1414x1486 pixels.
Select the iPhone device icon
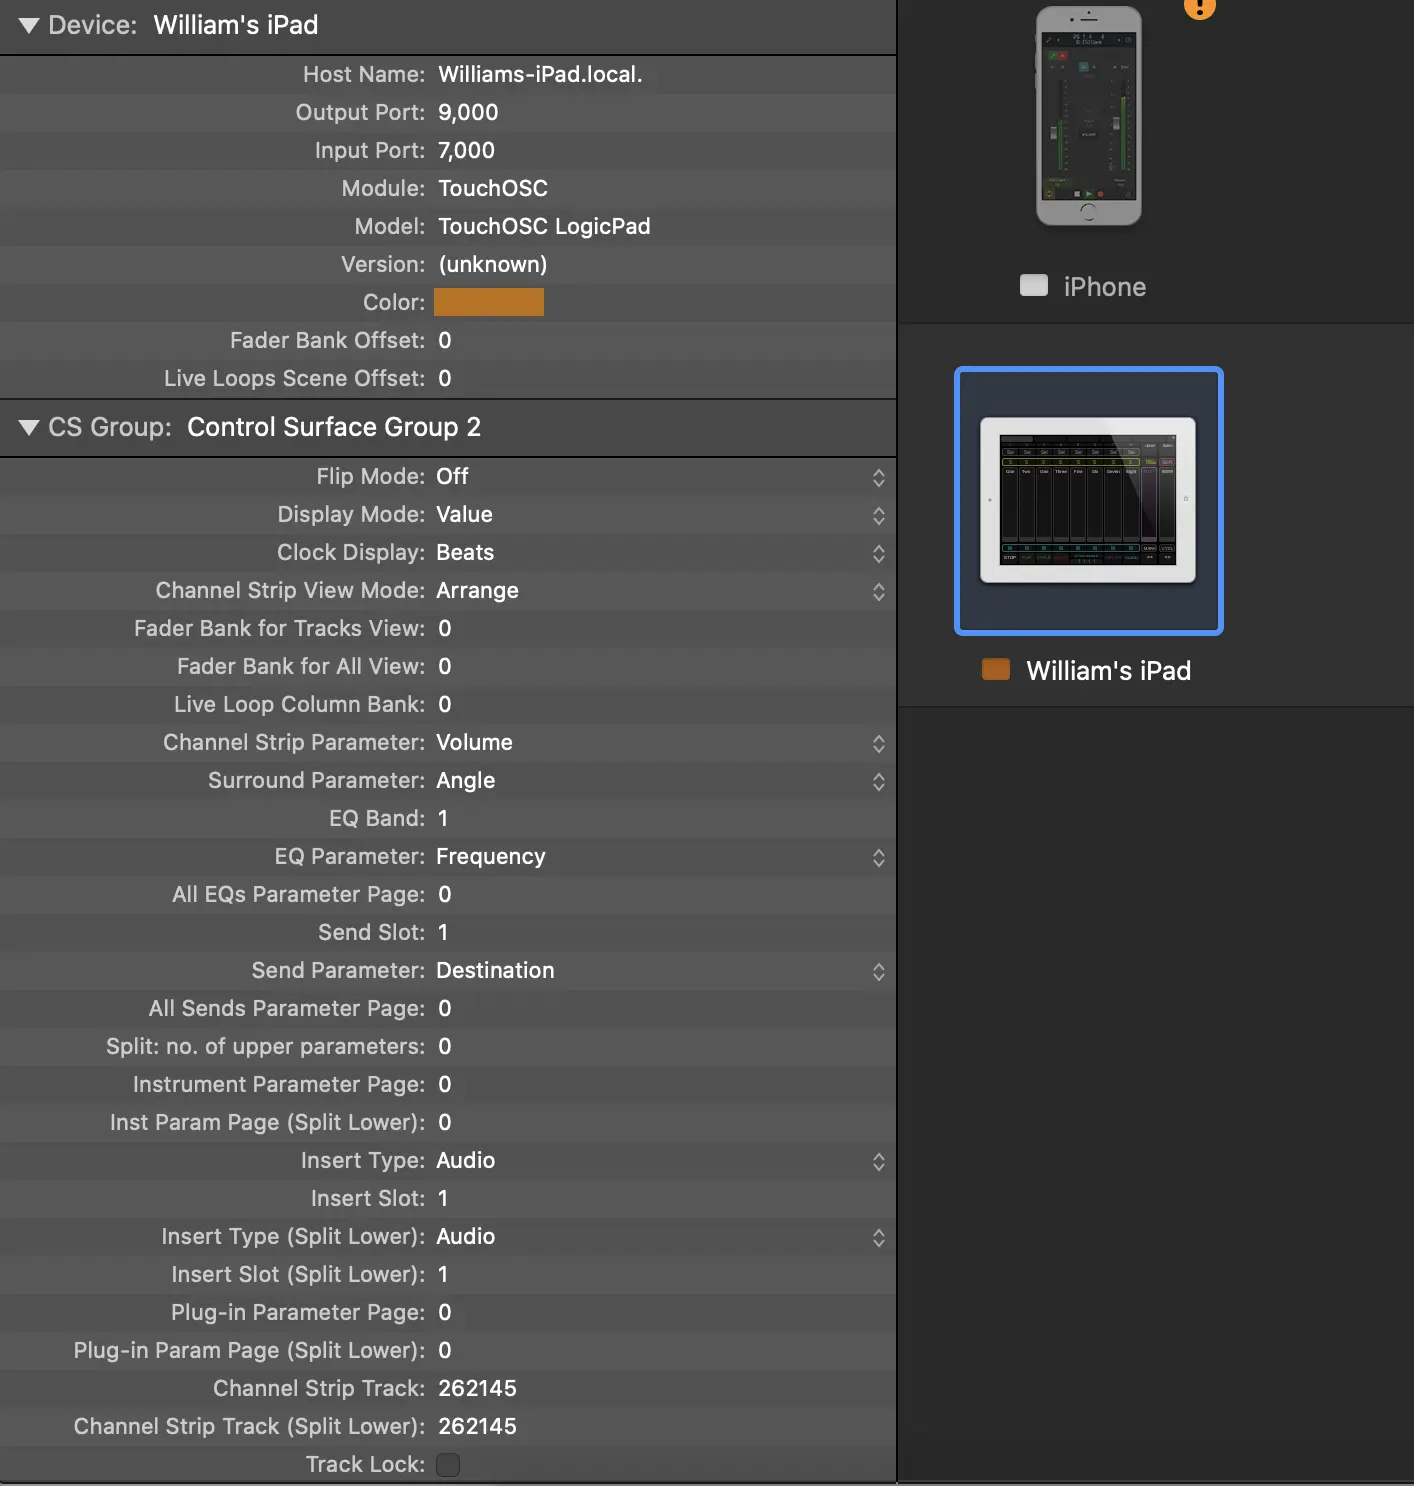pos(1088,117)
